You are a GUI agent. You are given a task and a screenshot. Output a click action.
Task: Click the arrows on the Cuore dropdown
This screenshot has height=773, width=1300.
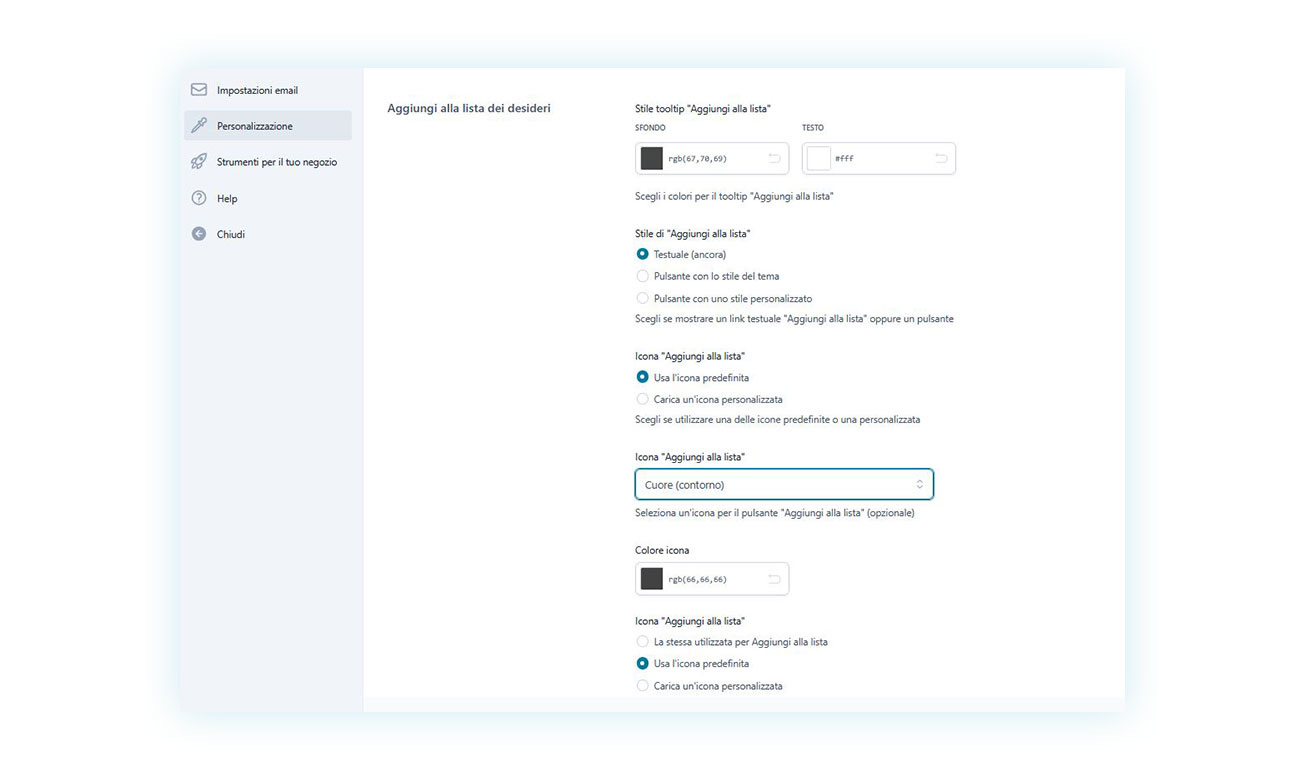pyautogui.click(x=919, y=485)
